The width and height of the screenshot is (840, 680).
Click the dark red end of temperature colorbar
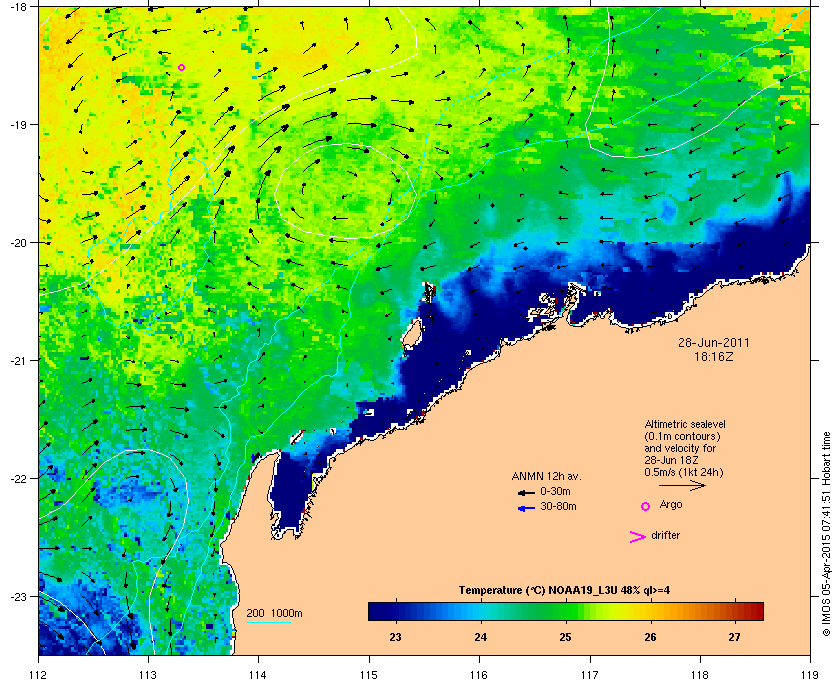pos(756,611)
